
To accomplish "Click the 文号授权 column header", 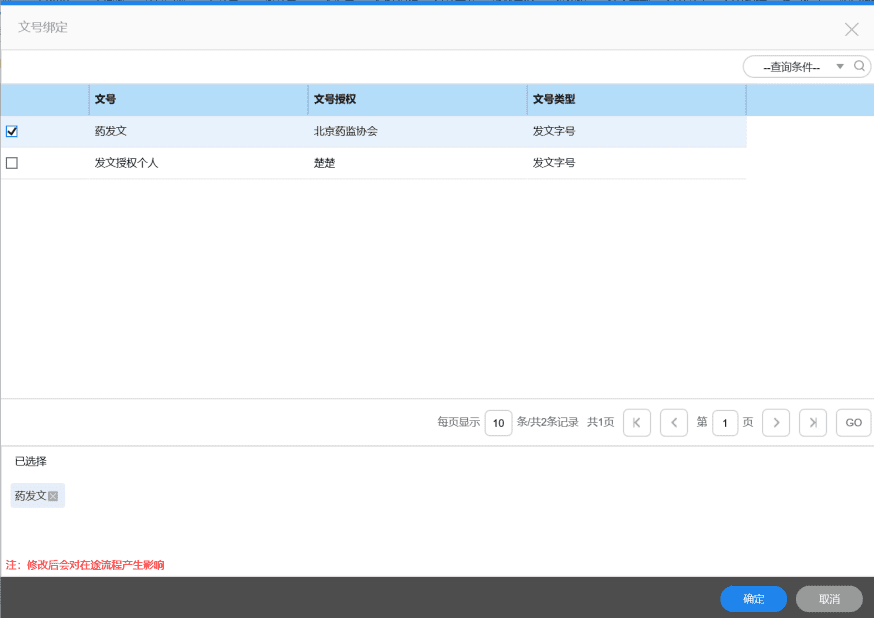I will click(417, 100).
